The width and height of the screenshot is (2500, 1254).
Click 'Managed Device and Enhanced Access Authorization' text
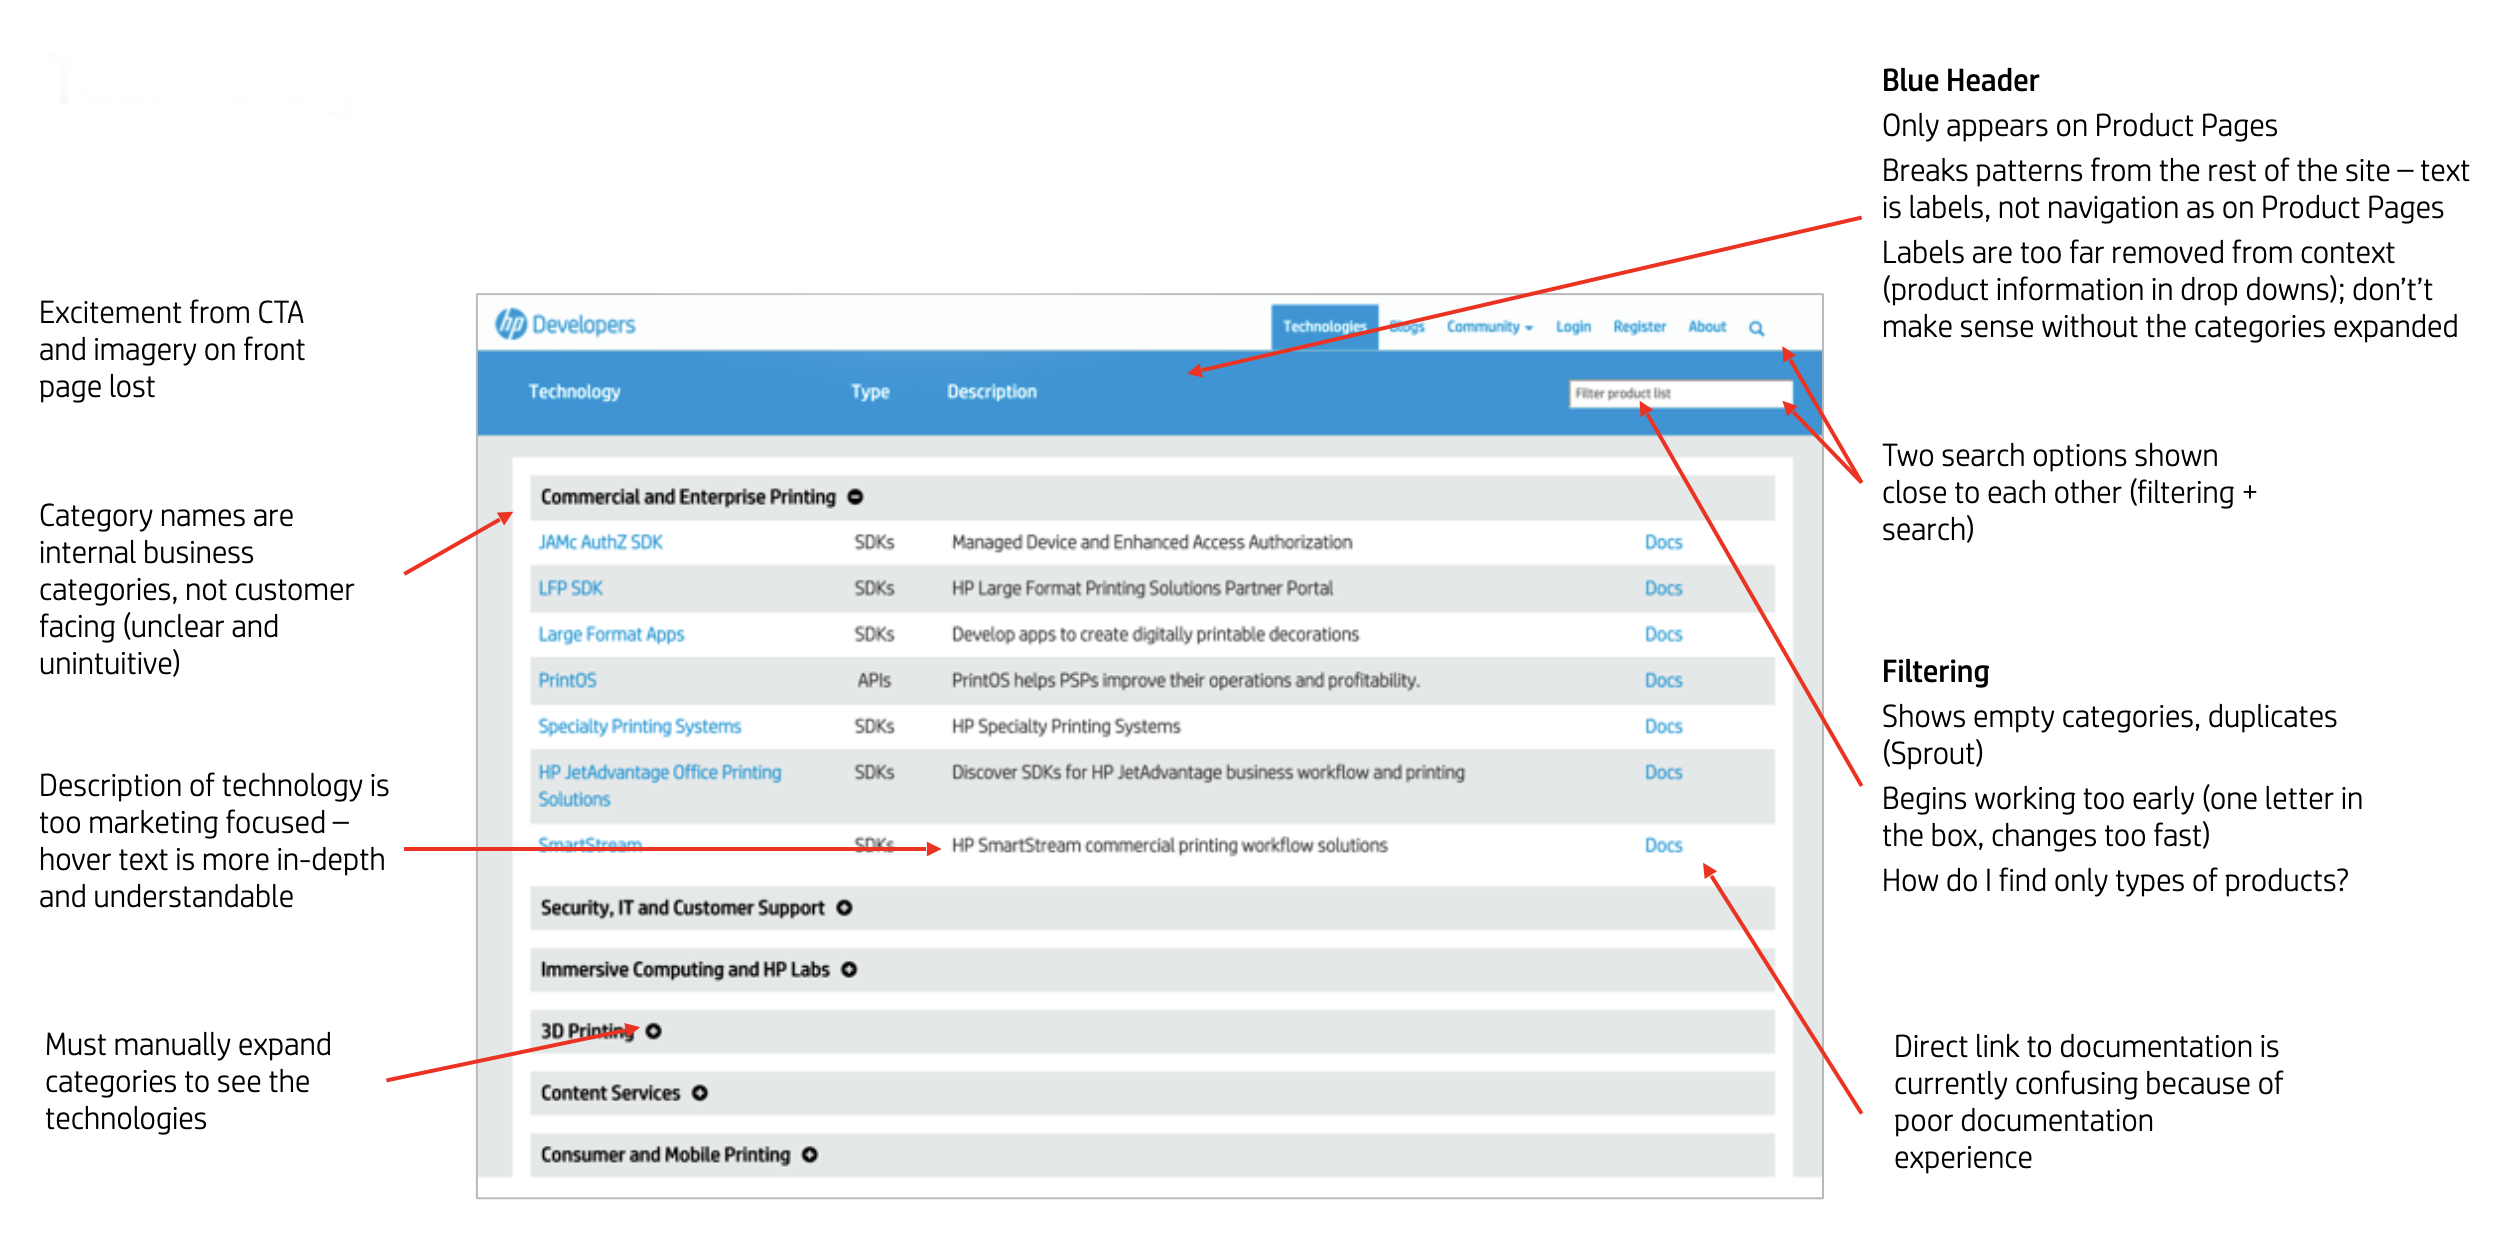pyautogui.click(x=1152, y=542)
